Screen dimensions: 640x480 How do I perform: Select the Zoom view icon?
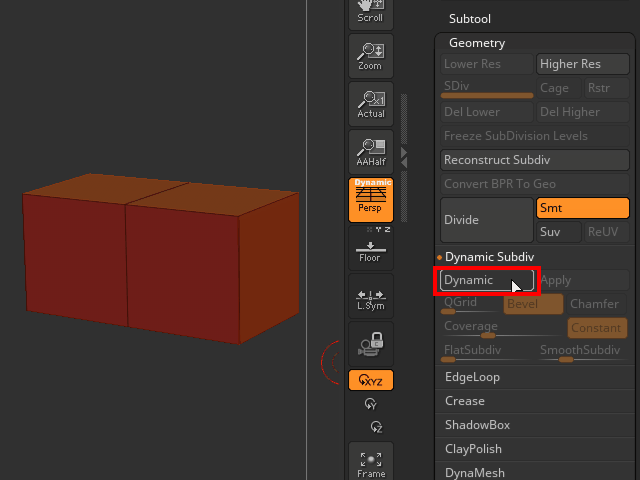[x=370, y=55]
